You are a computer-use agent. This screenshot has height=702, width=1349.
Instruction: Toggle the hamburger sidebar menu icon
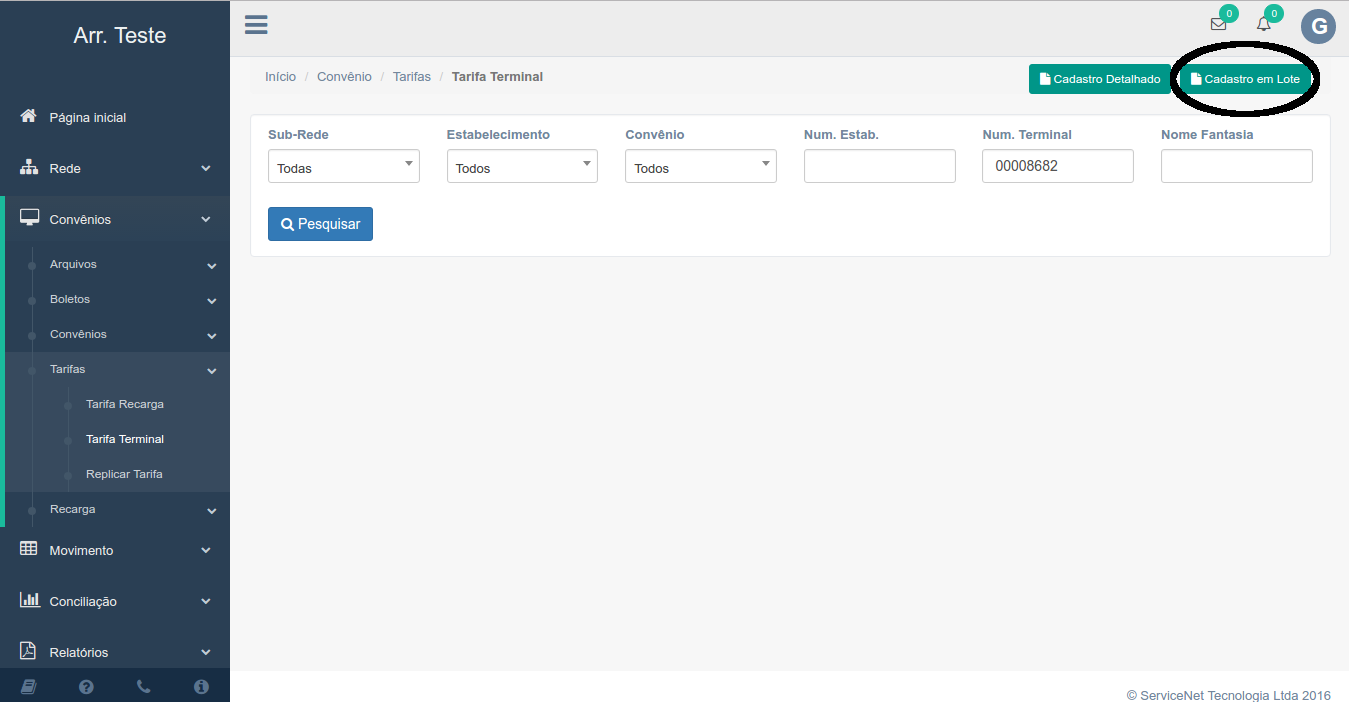[x=256, y=25]
